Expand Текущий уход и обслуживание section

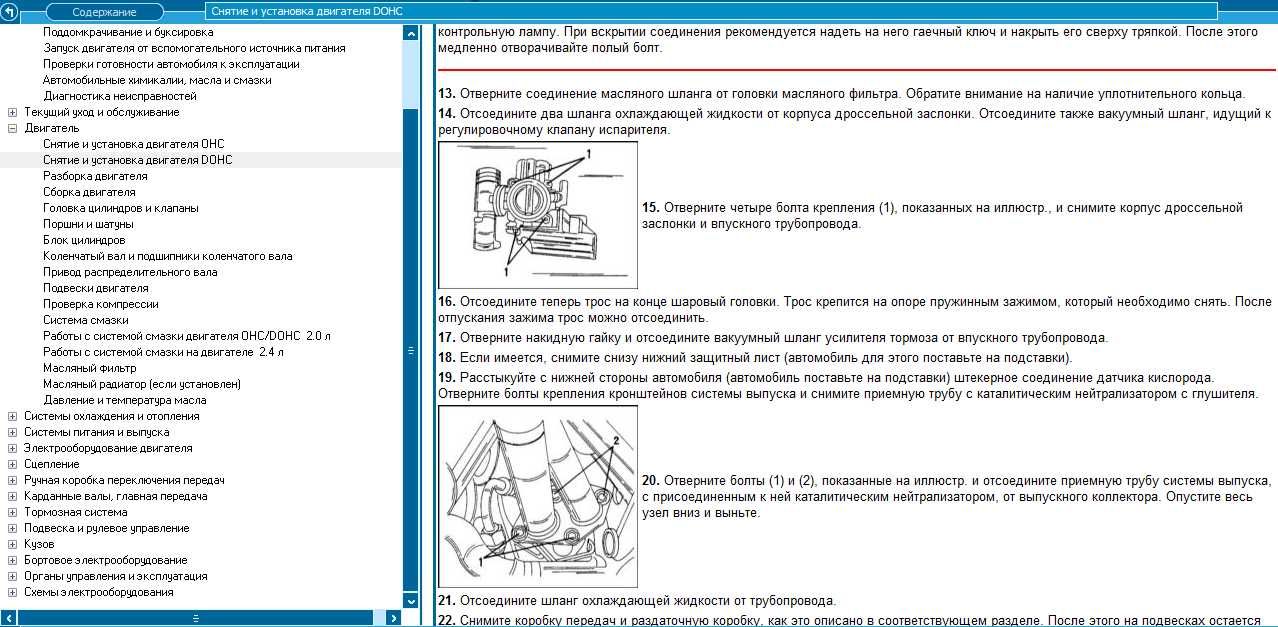(12, 112)
